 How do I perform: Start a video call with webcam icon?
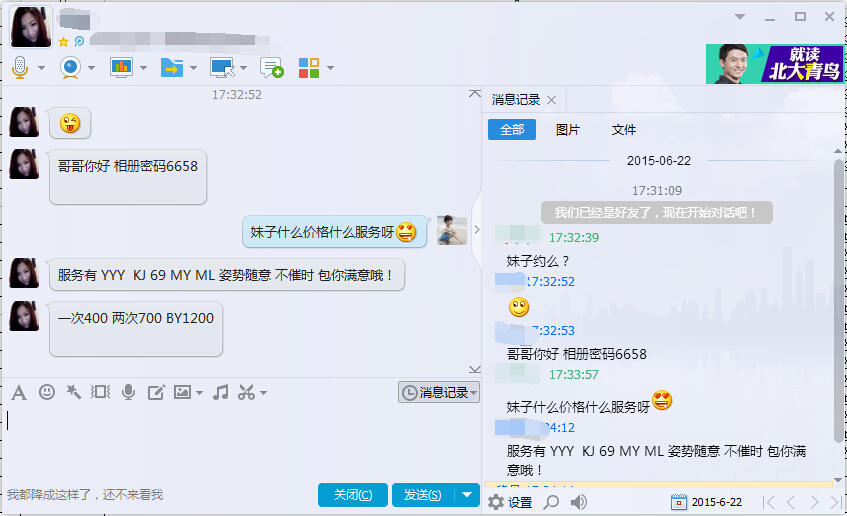70,68
